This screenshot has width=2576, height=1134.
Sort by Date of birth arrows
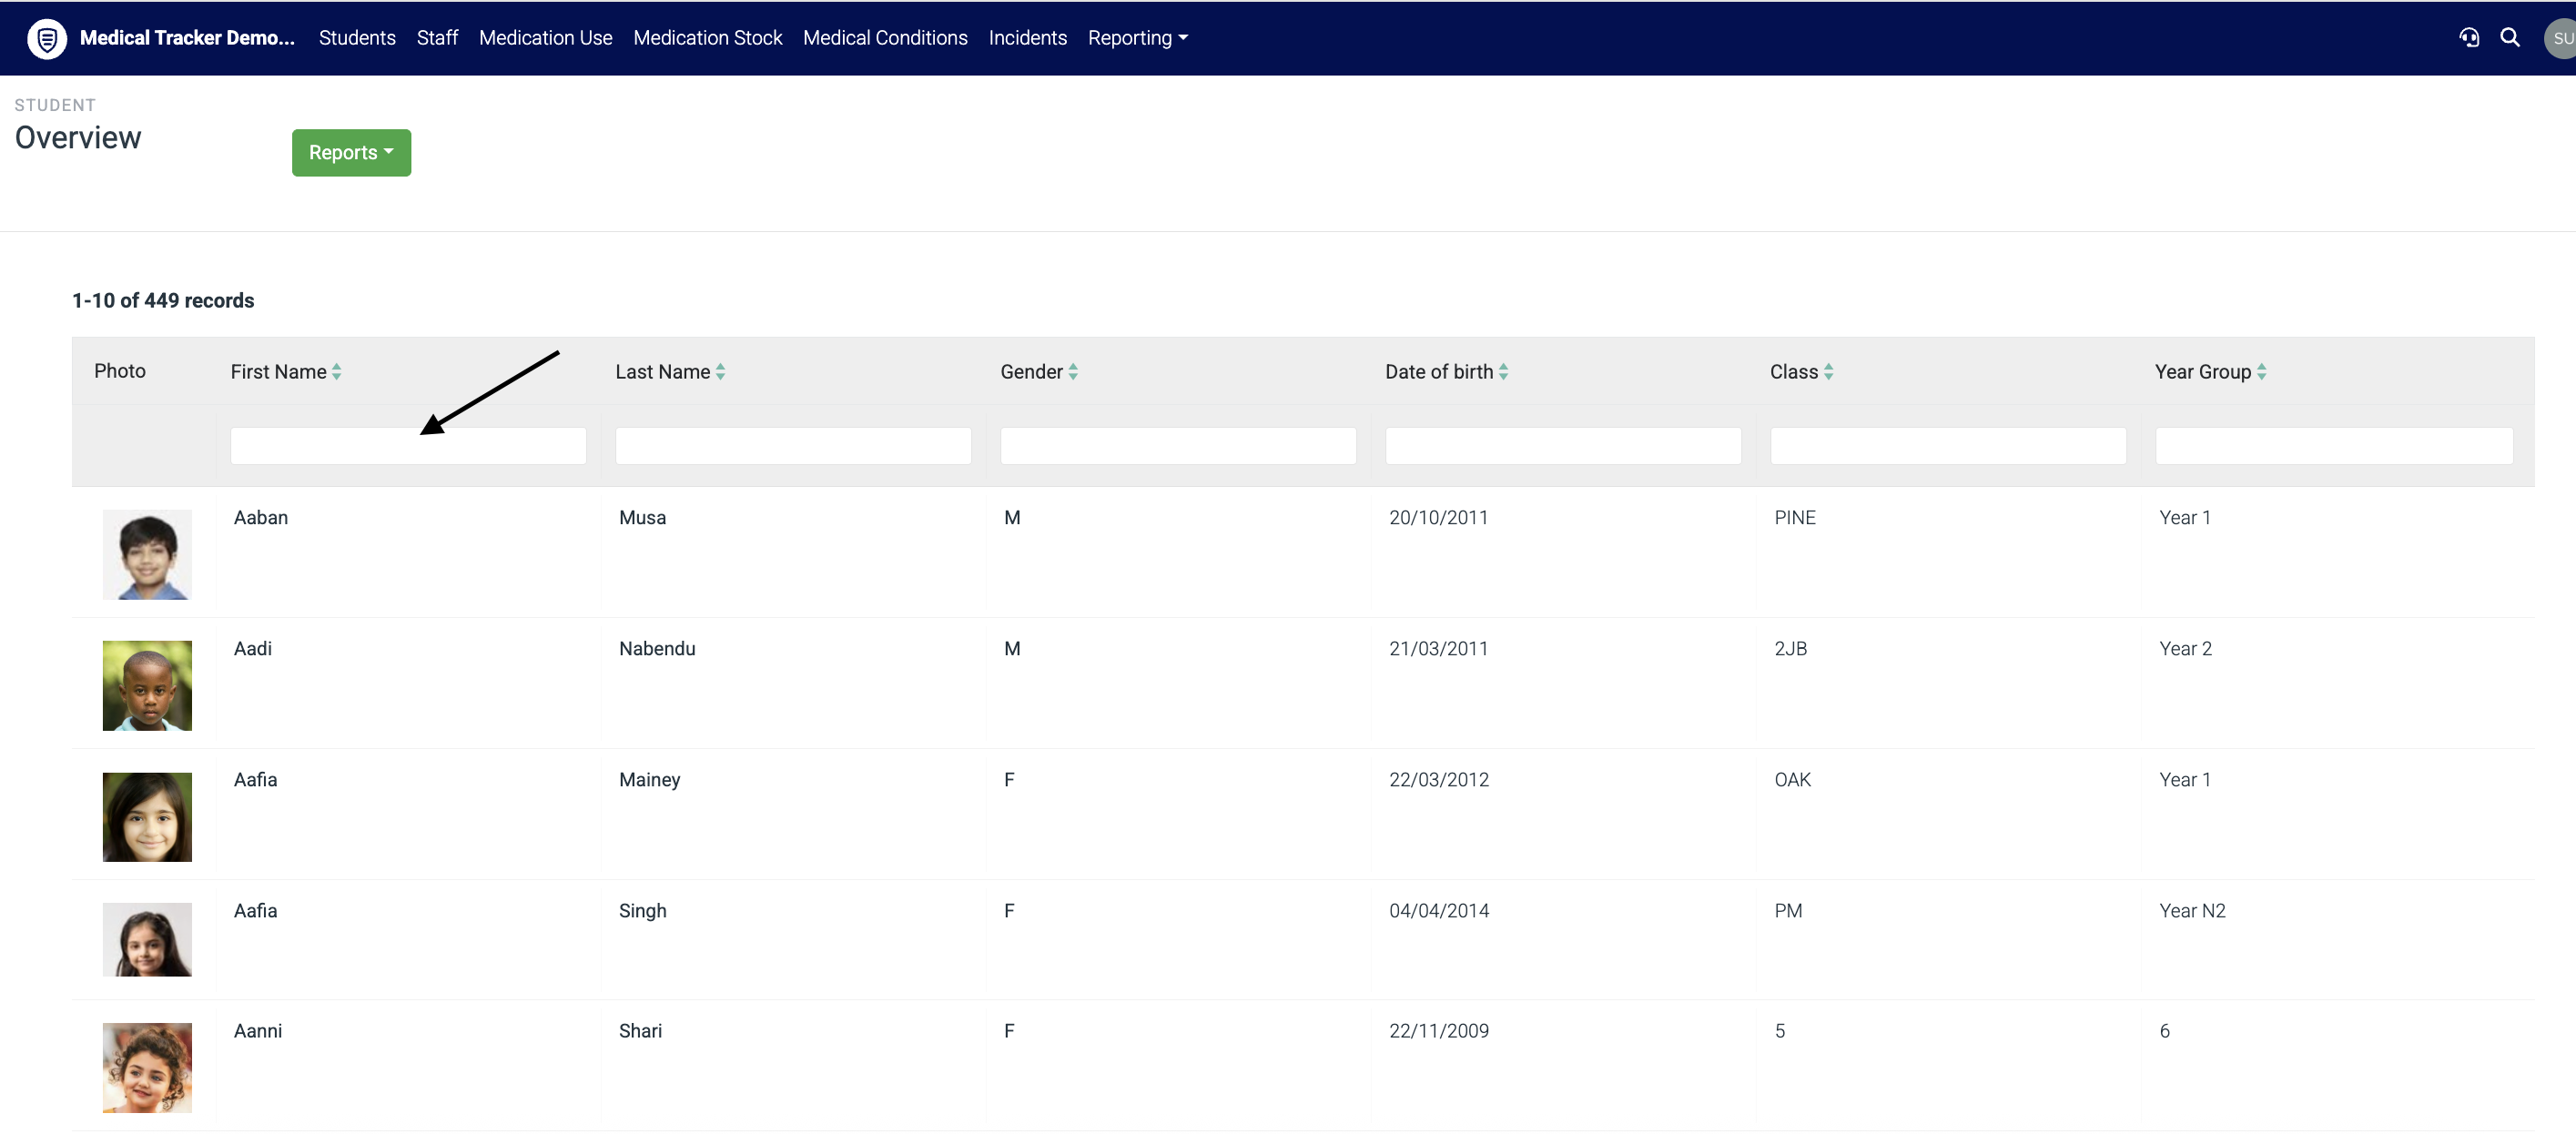pyautogui.click(x=1503, y=372)
